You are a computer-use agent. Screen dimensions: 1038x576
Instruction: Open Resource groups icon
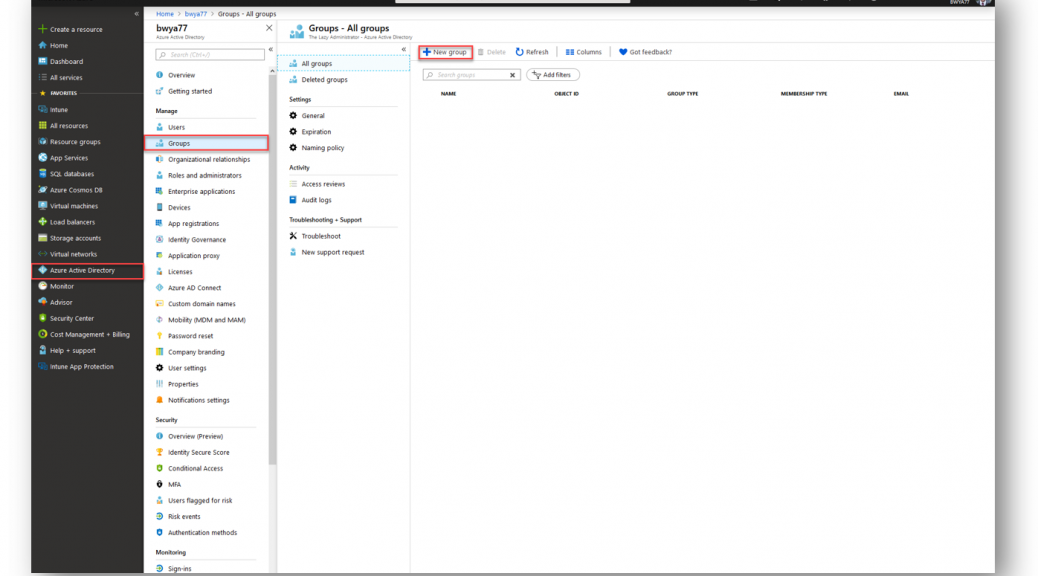pyautogui.click(x=42, y=142)
